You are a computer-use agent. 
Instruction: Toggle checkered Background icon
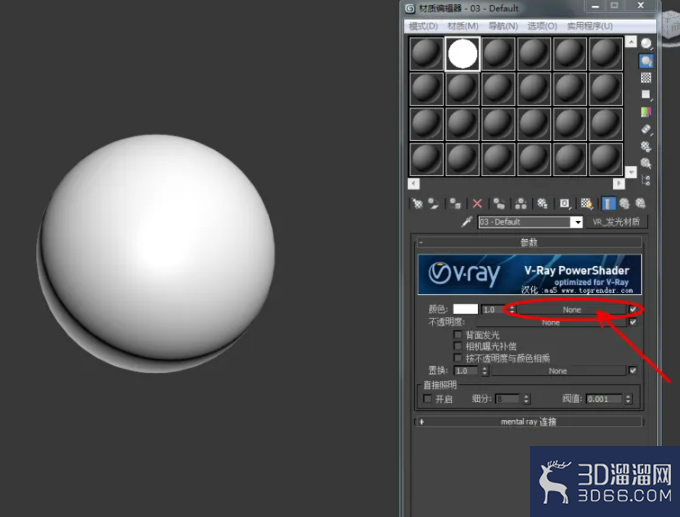(x=646, y=78)
